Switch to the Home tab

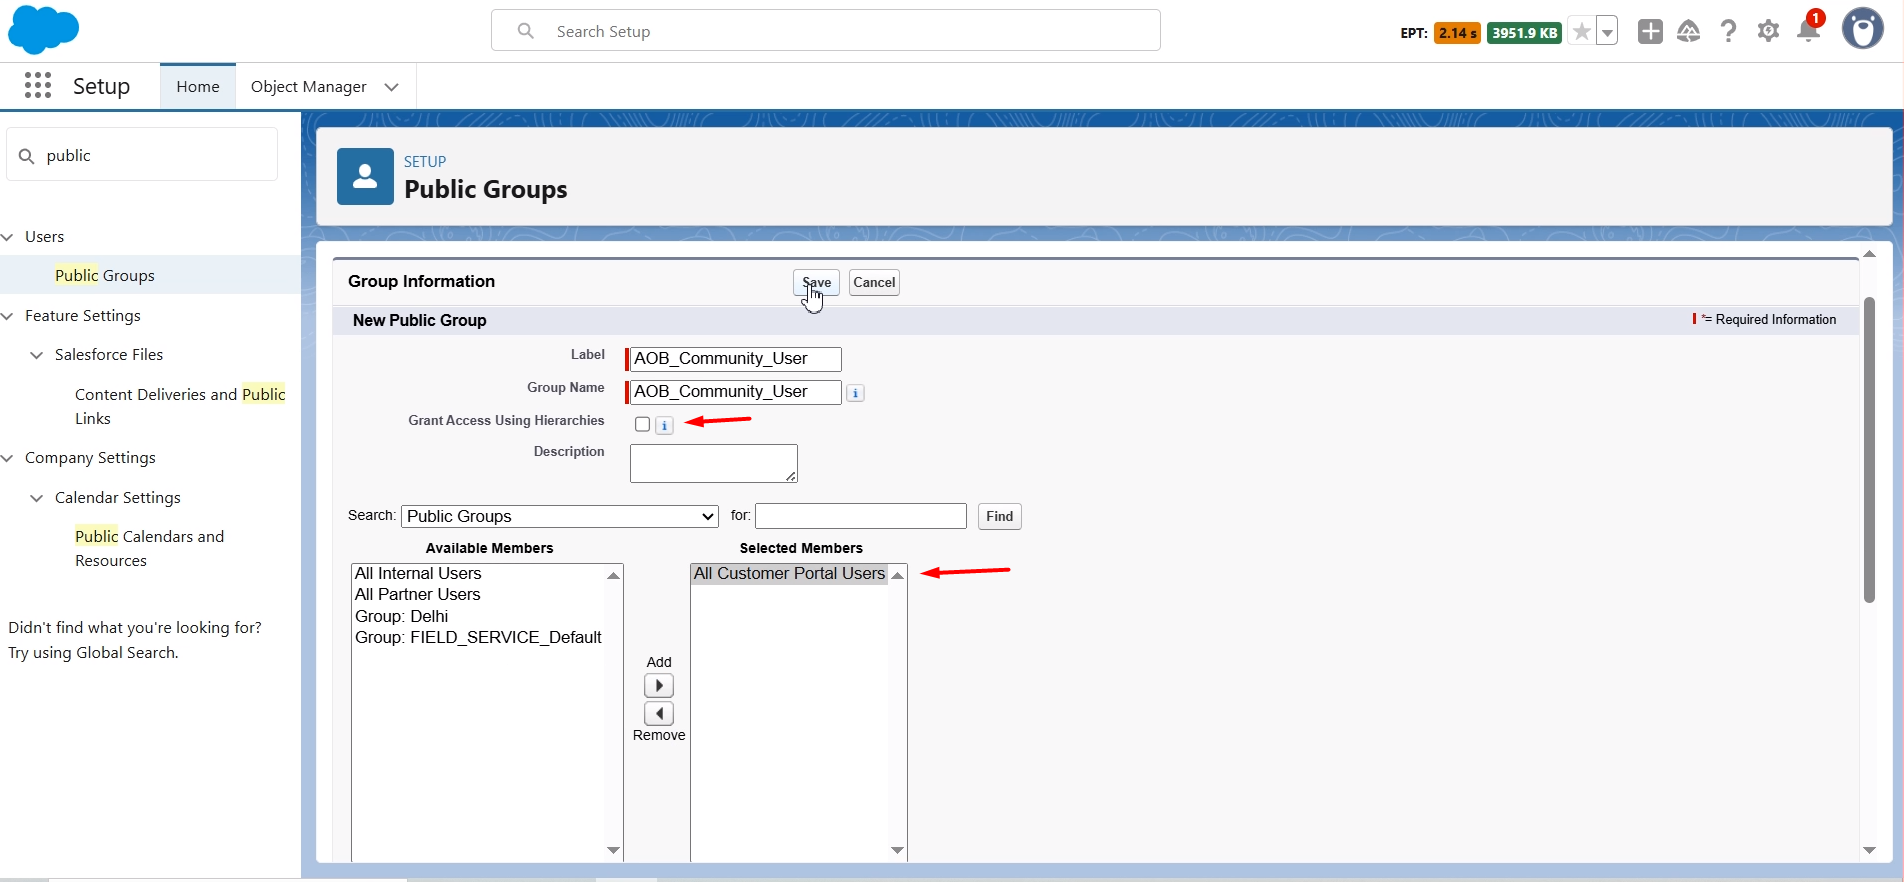point(198,87)
